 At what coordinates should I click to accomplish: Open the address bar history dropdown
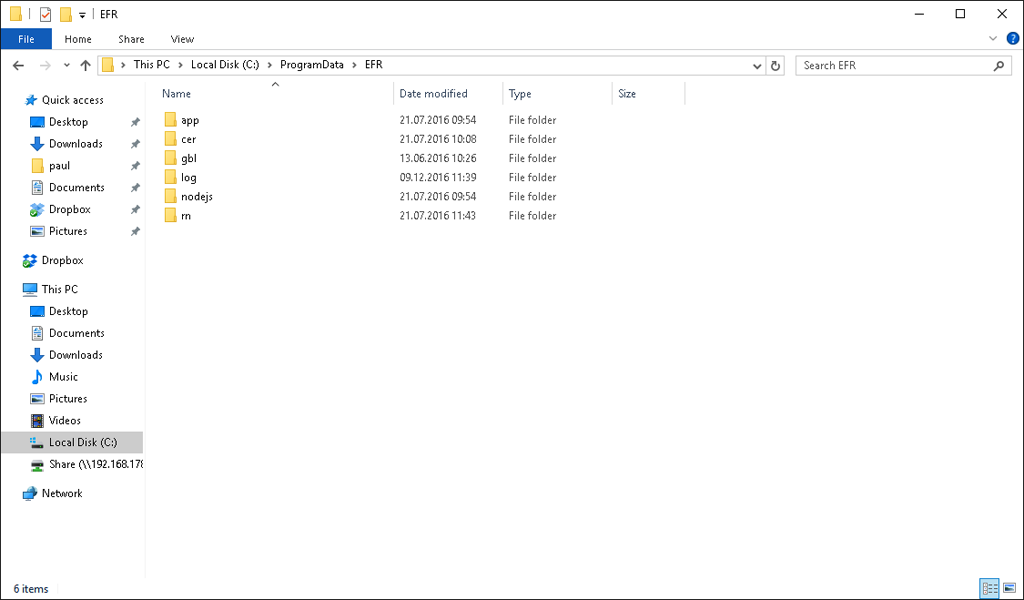(757, 65)
